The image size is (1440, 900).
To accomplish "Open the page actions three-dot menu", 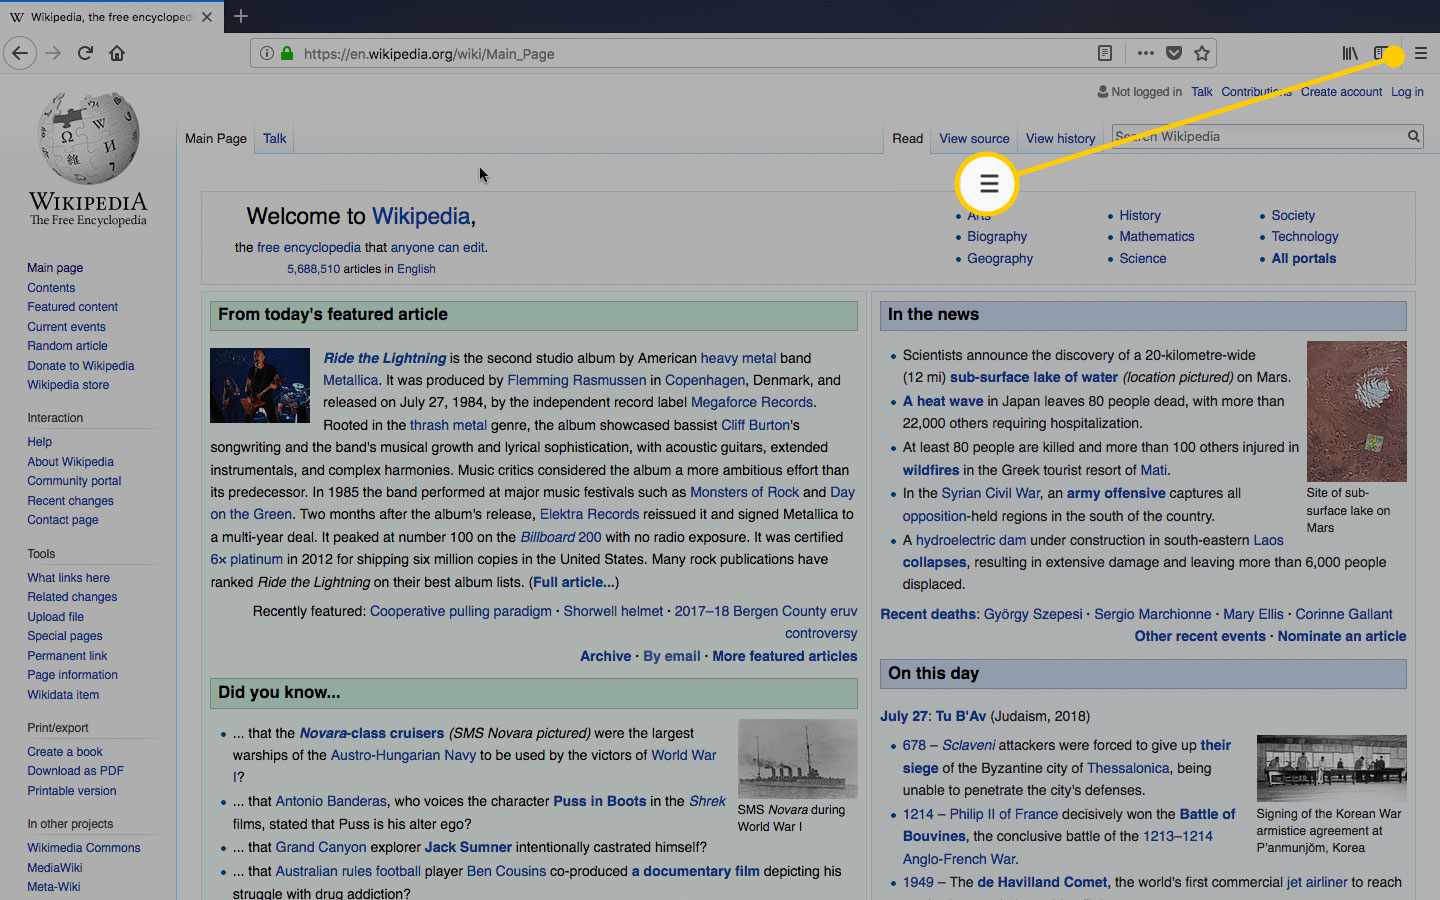I will (1146, 54).
